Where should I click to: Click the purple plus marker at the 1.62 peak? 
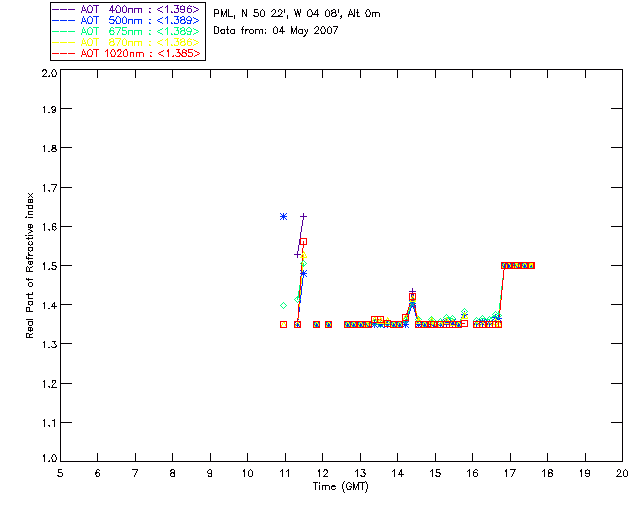click(303, 216)
